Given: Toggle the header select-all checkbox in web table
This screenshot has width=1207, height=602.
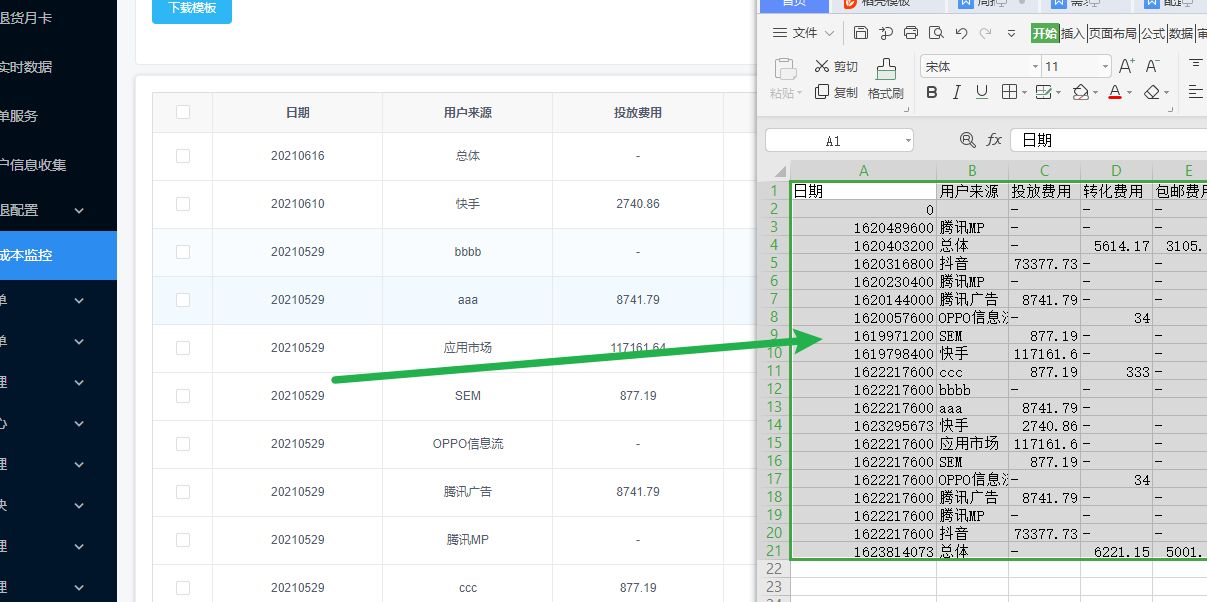Looking at the screenshot, I should (183, 112).
